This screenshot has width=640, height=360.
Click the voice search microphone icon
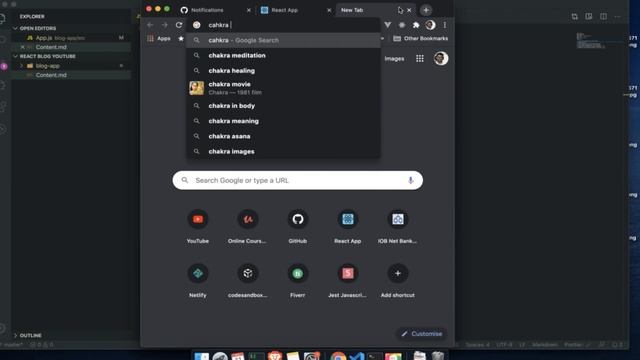[x=411, y=180]
